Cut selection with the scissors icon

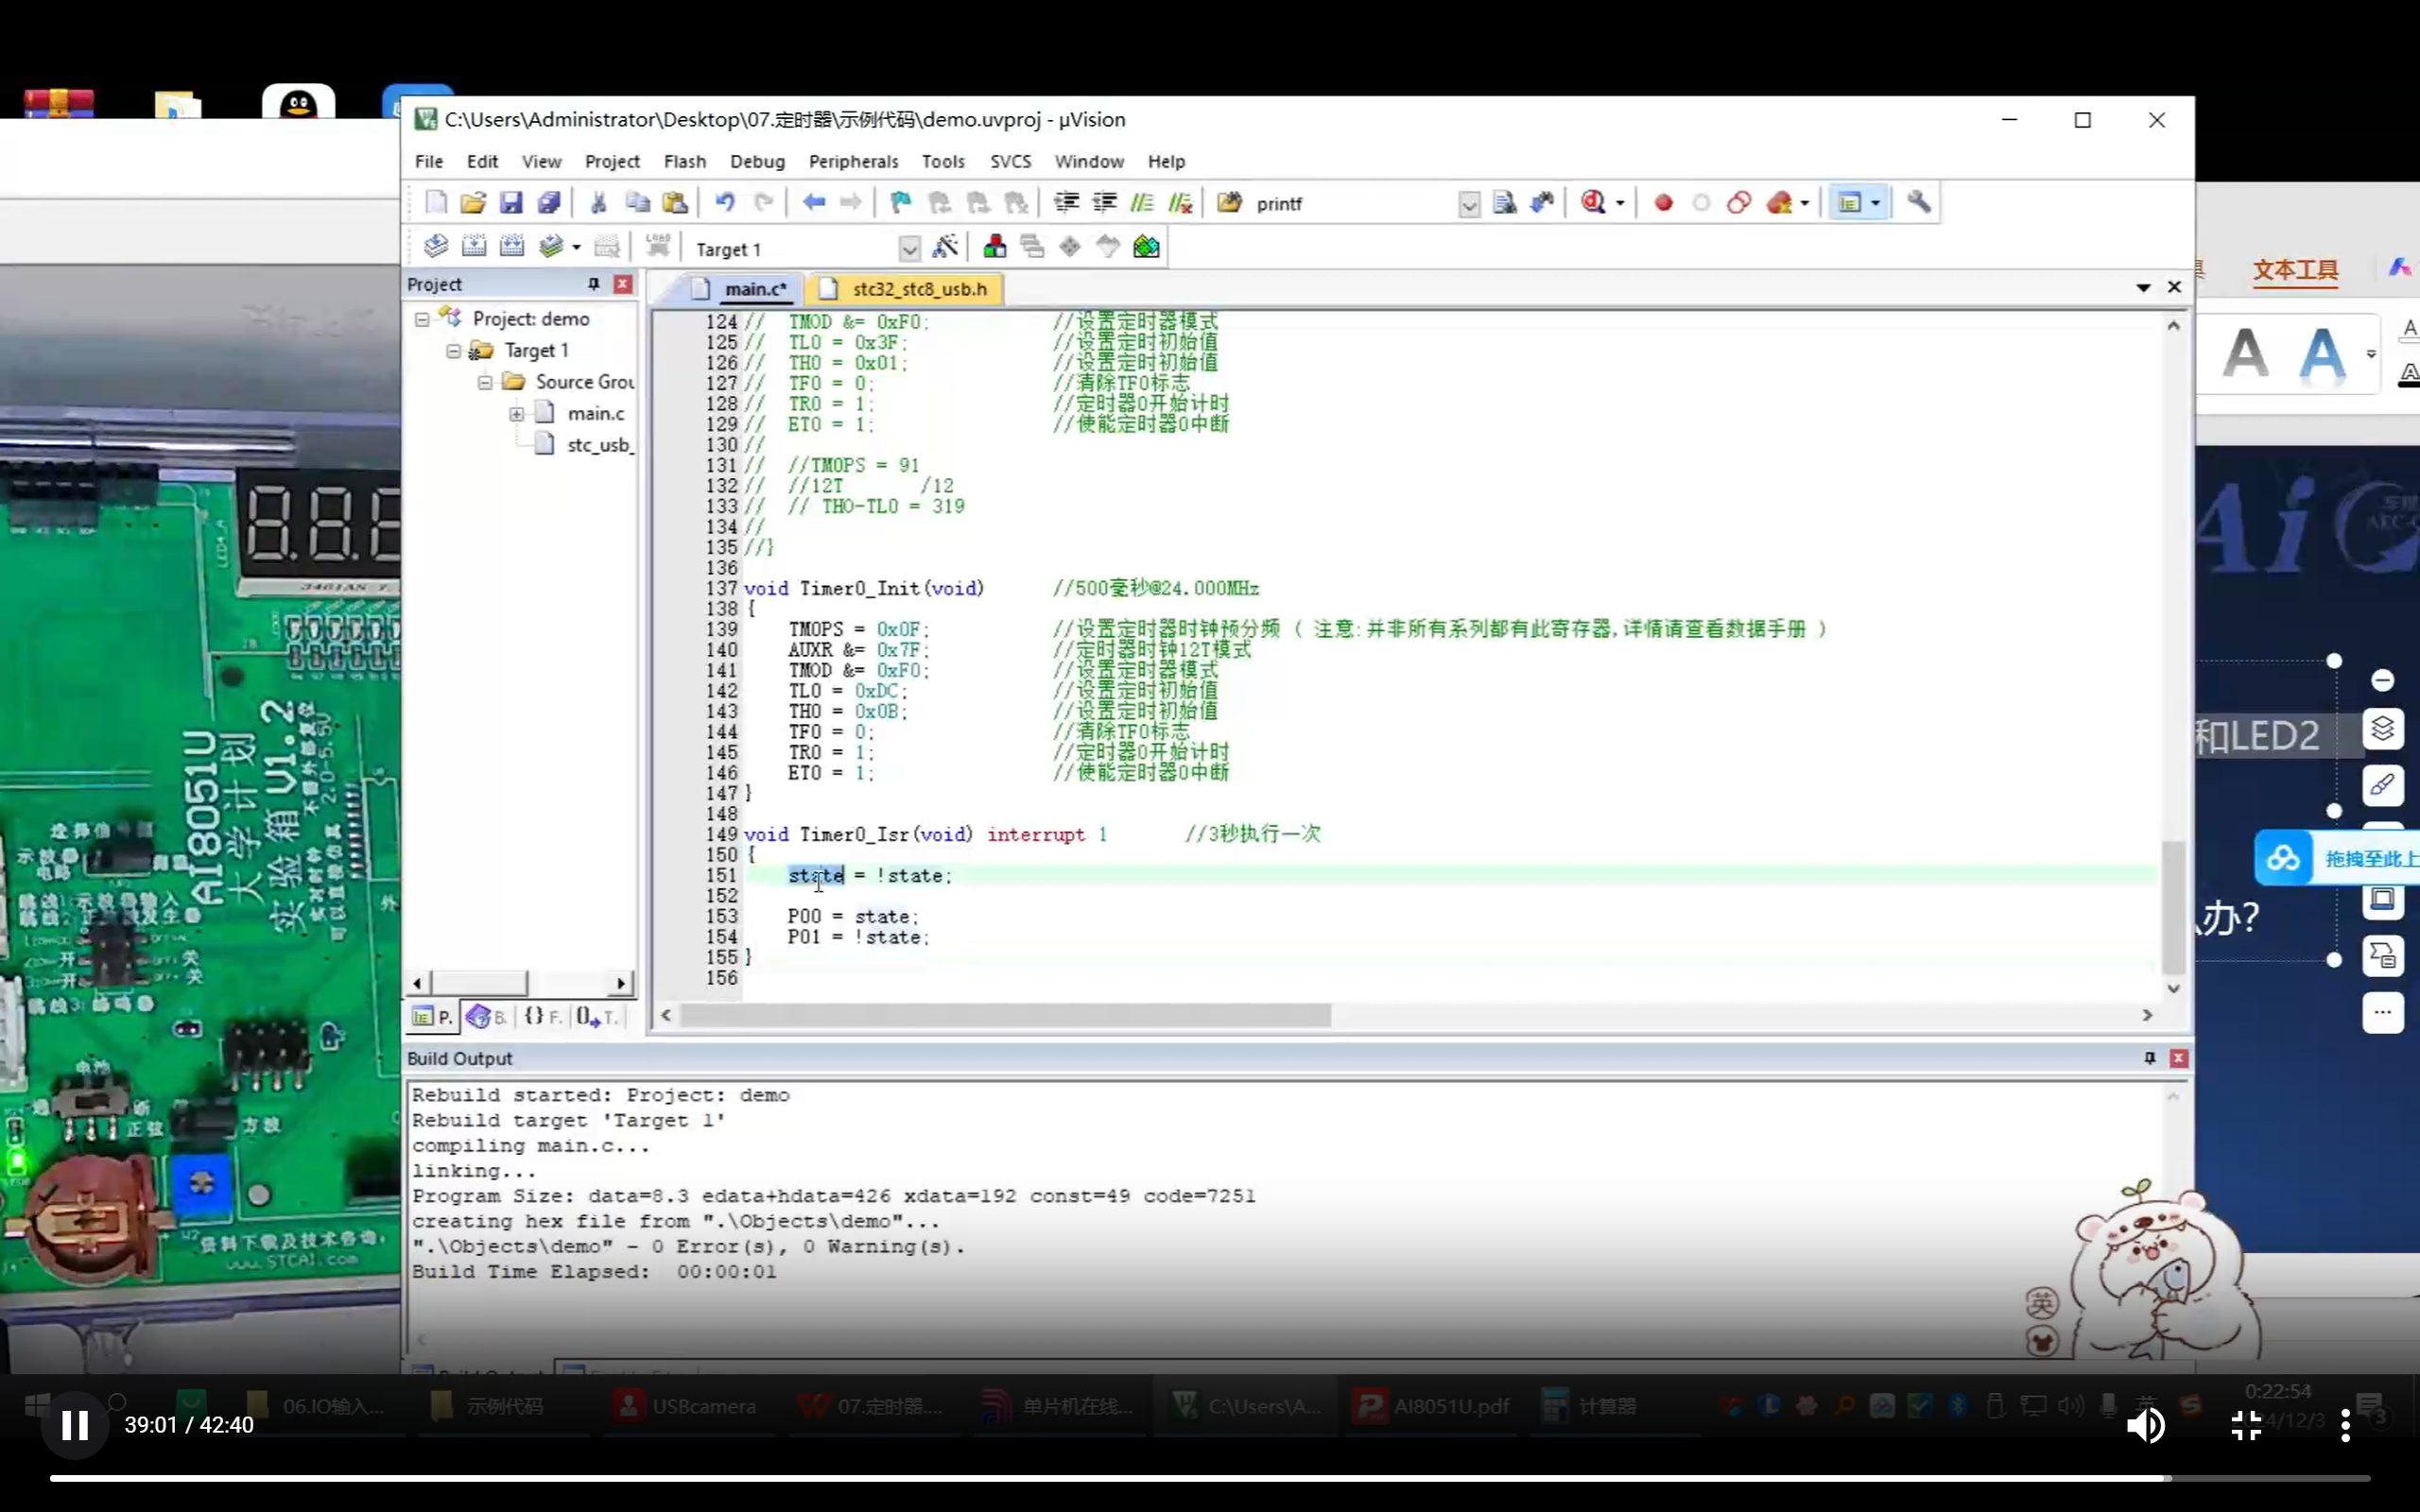pos(598,203)
